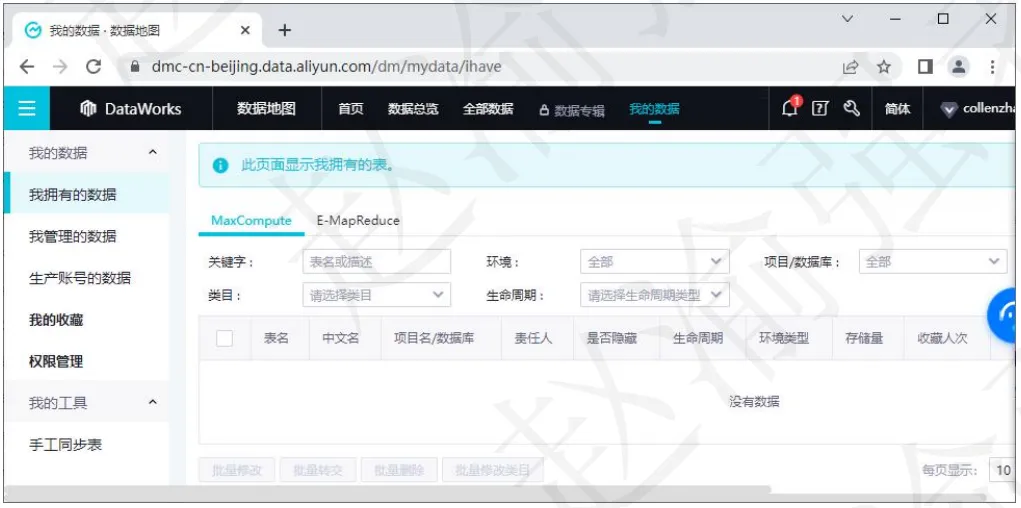
Task: Click the 批量修改 button
Action: point(237,470)
